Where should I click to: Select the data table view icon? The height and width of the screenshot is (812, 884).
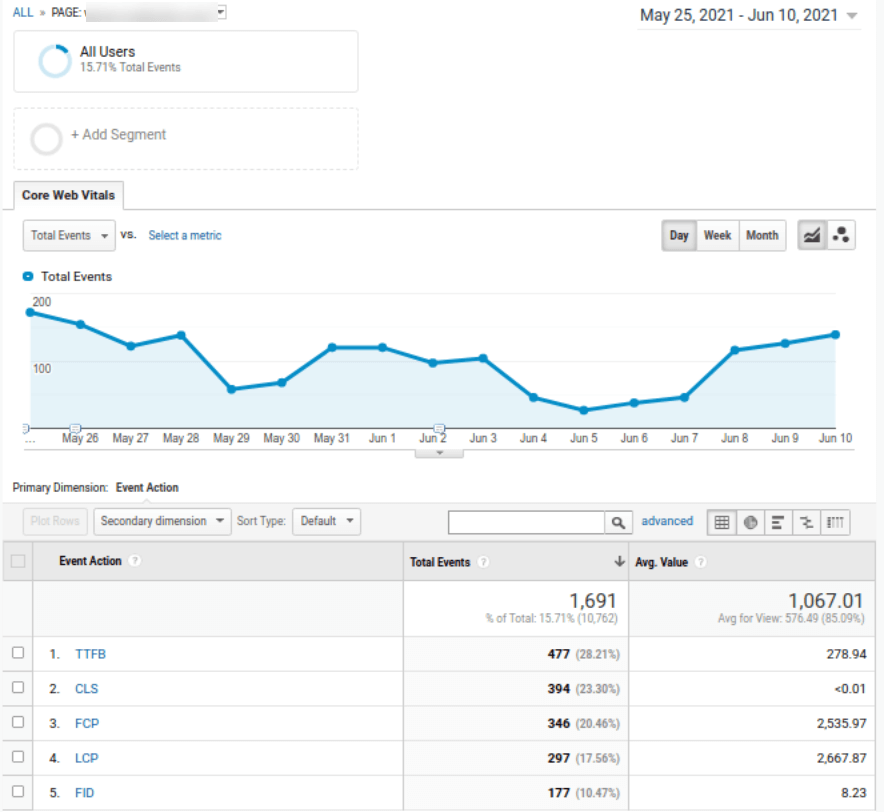coord(722,522)
